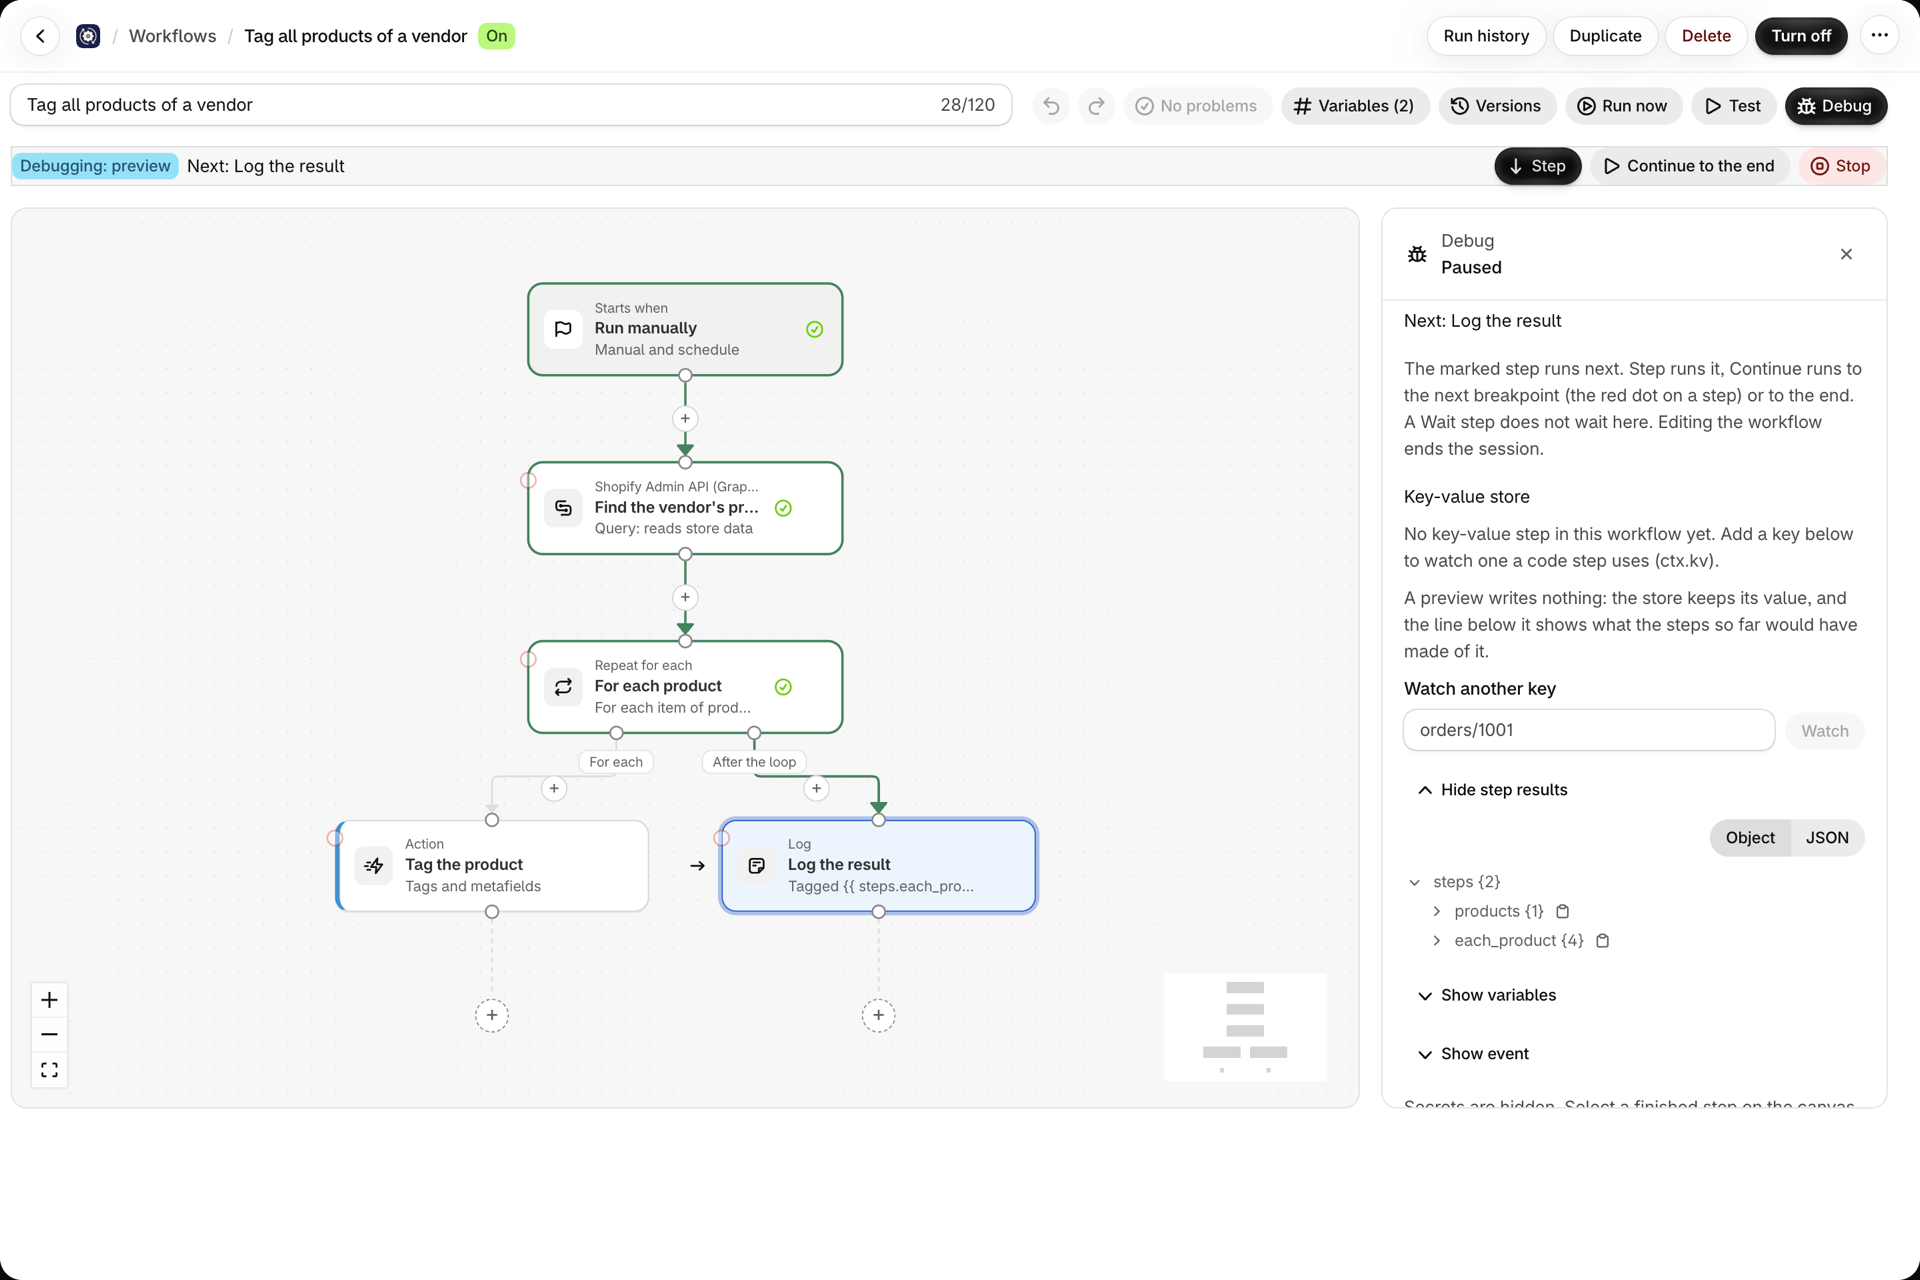Stop the debug session

point(1841,166)
